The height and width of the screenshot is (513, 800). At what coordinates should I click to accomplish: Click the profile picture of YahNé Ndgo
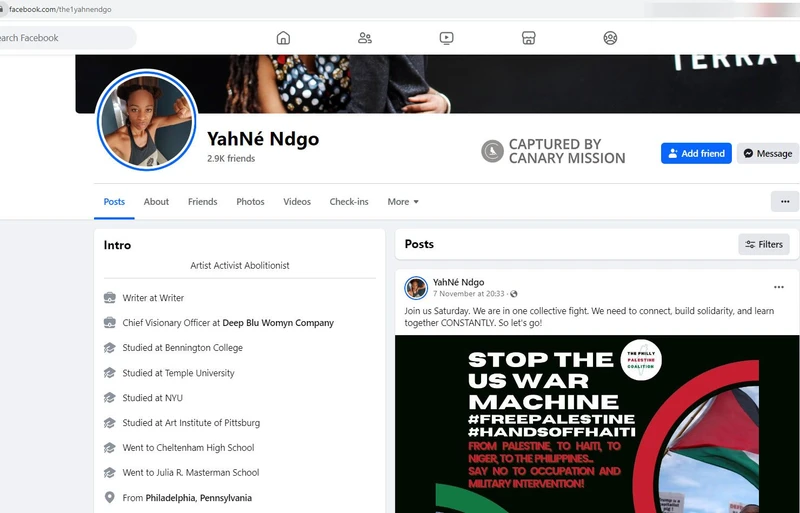click(x=146, y=120)
